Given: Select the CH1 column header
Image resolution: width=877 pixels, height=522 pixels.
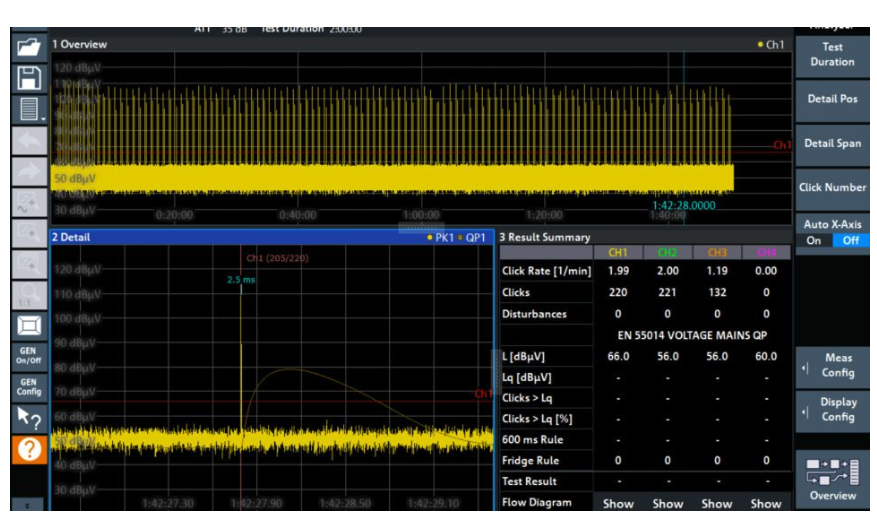Looking at the screenshot, I should pos(618,253).
